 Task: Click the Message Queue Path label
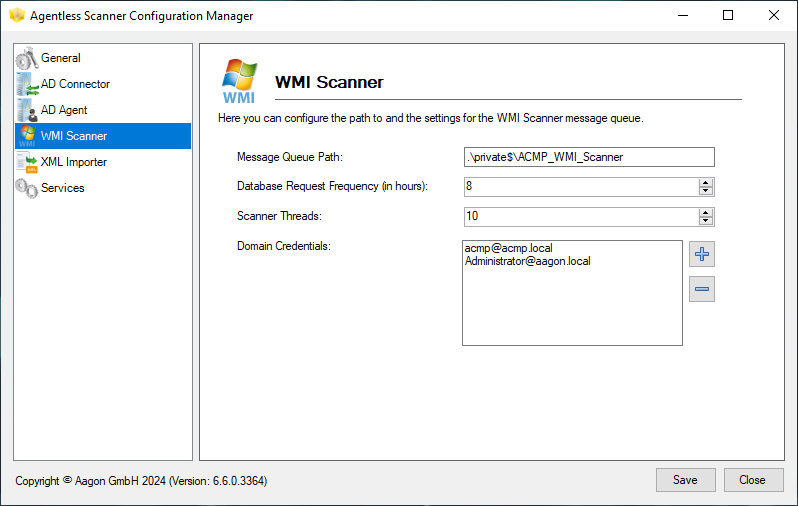(290, 157)
